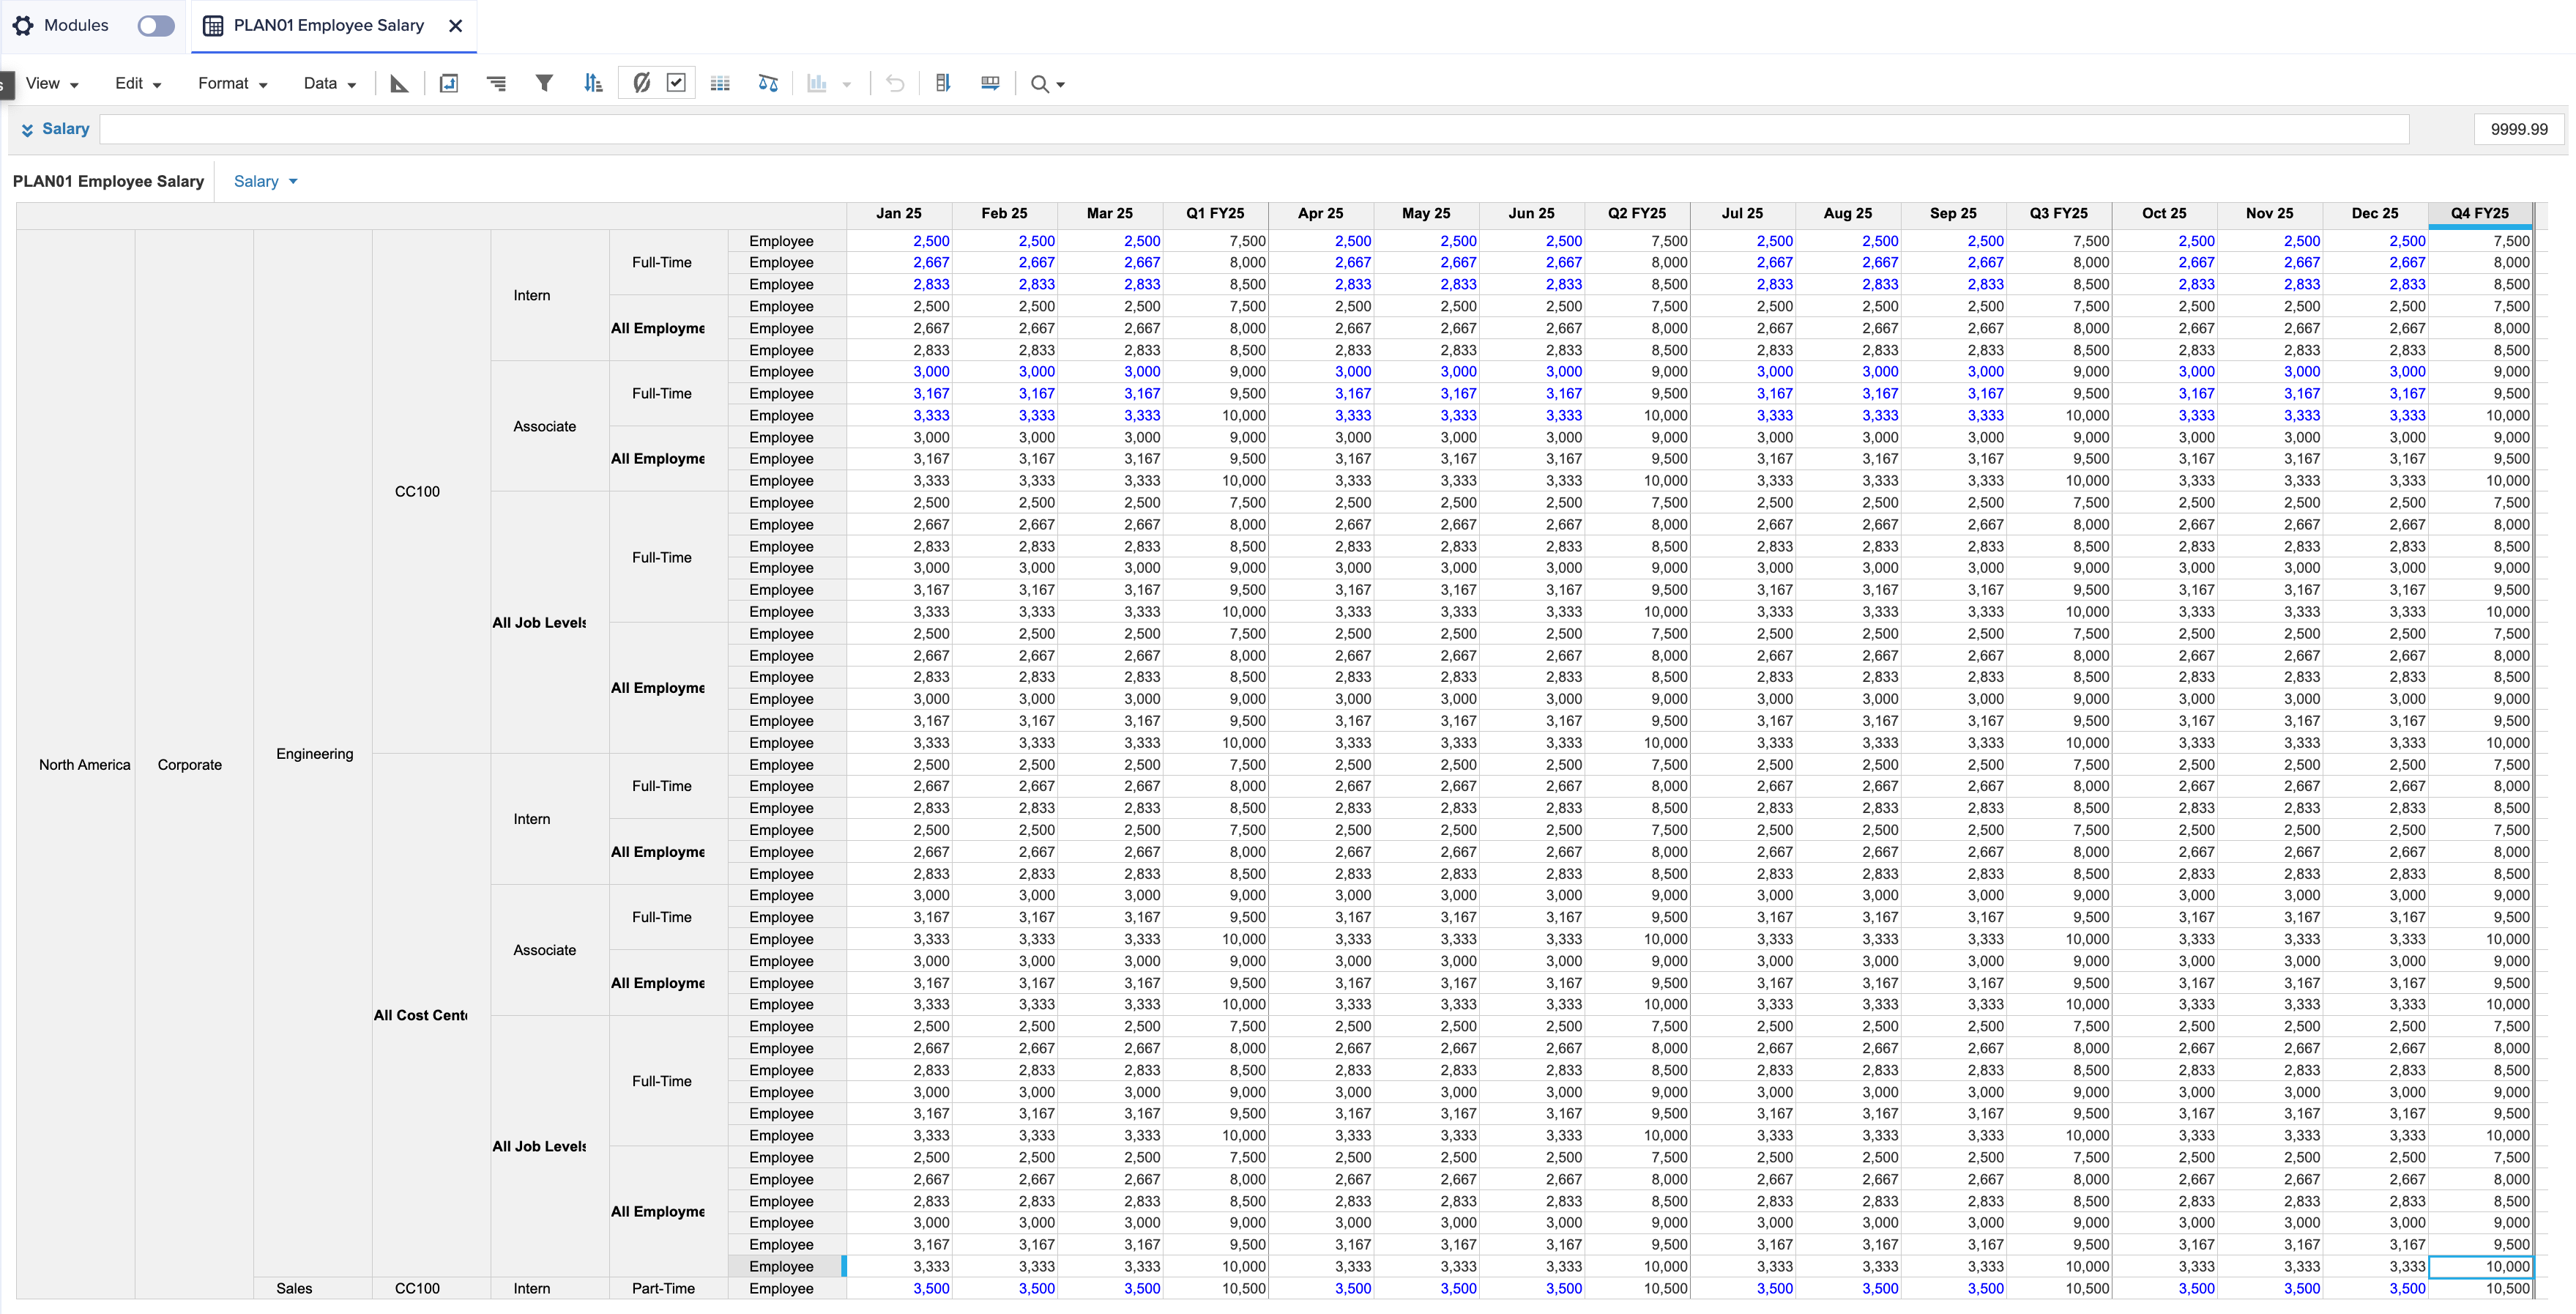
Task: Click the copy-down column icon
Action: click(942, 84)
